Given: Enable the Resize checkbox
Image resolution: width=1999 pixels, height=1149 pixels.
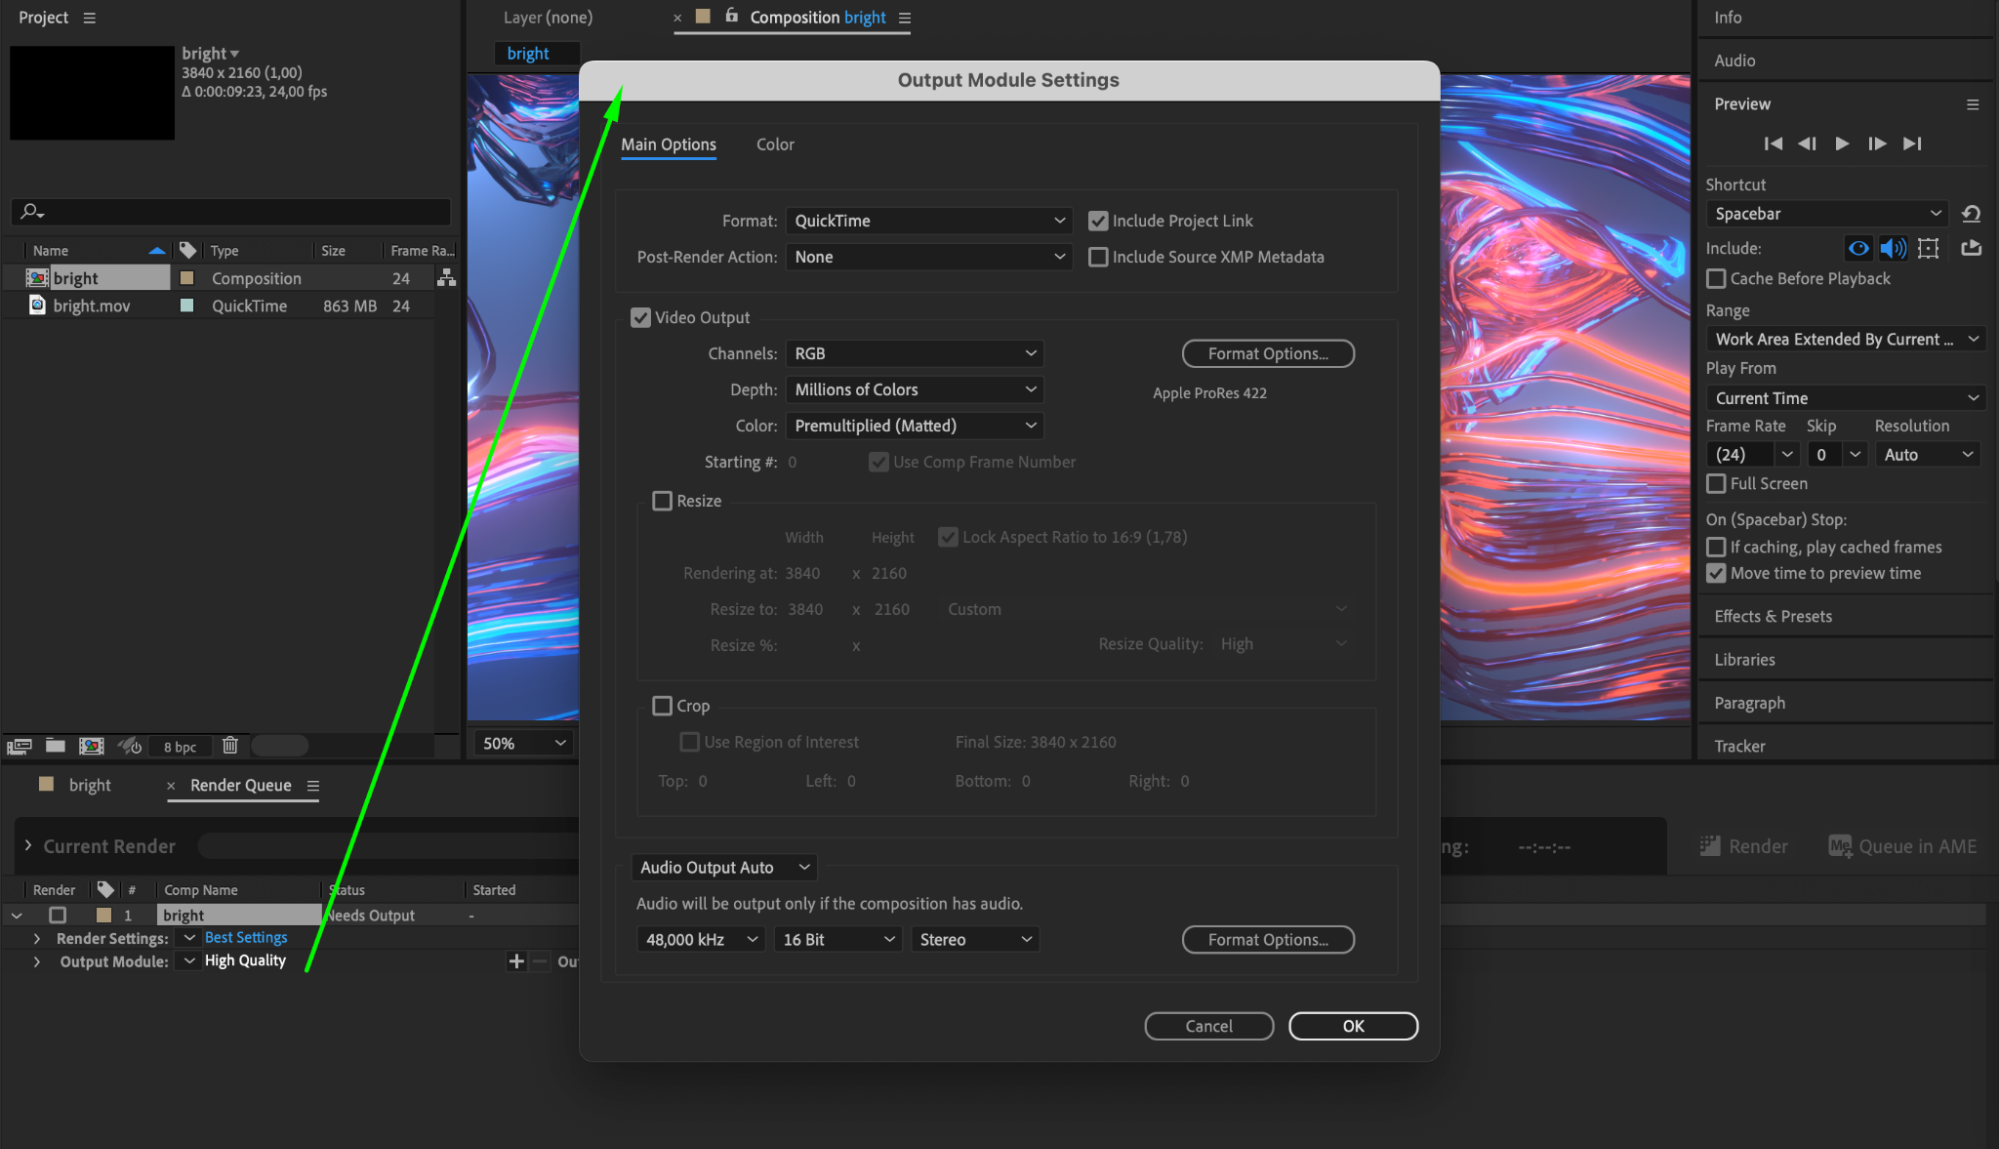Looking at the screenshot, I should 662,501.
